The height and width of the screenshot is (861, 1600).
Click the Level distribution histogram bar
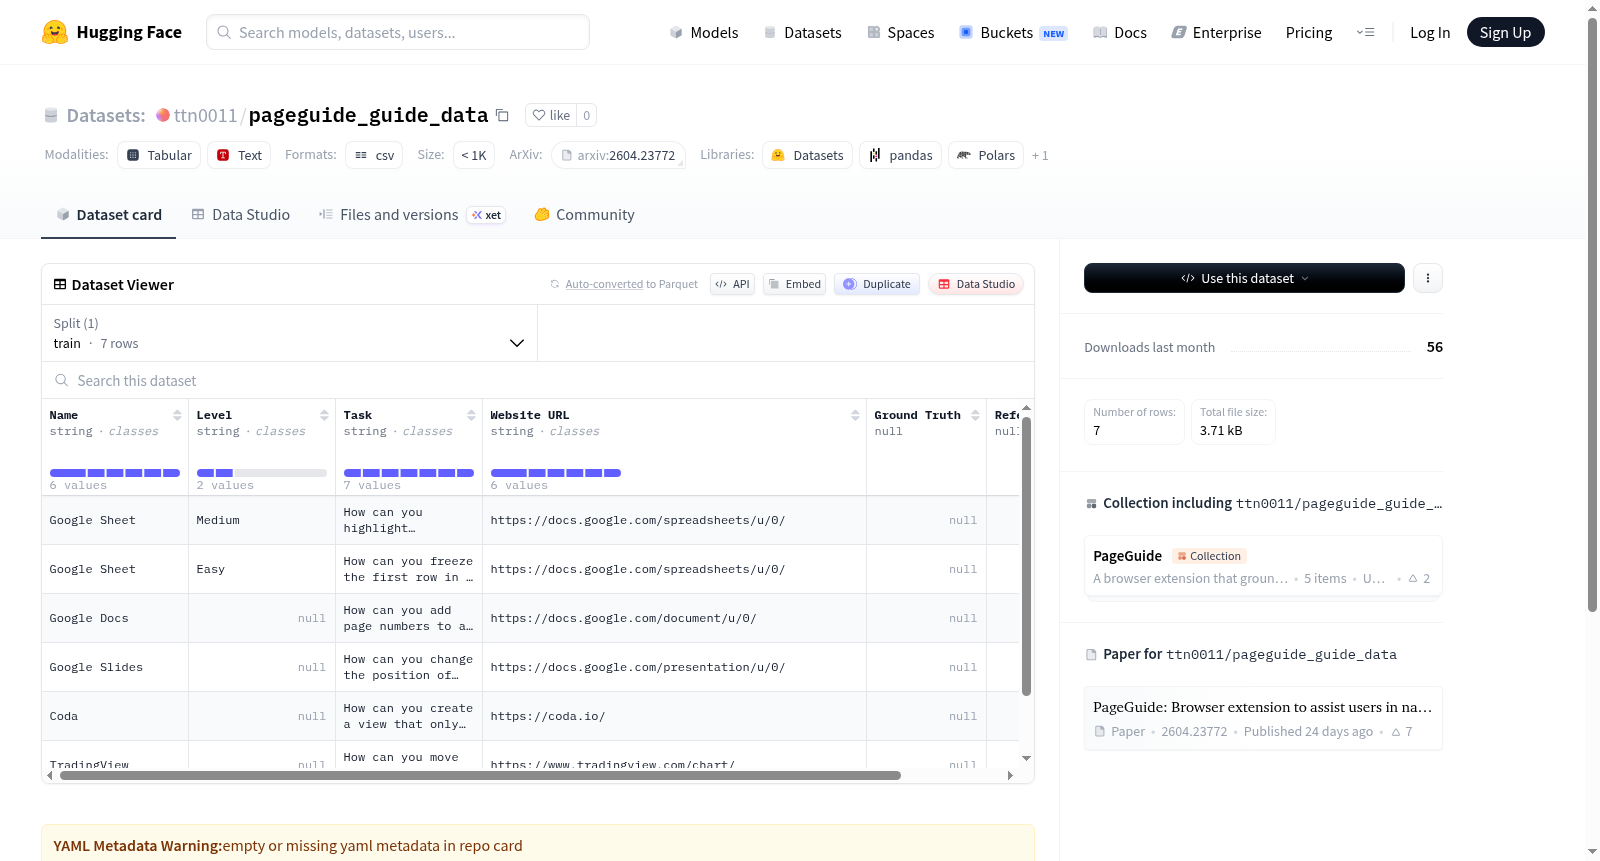point(262,473)
